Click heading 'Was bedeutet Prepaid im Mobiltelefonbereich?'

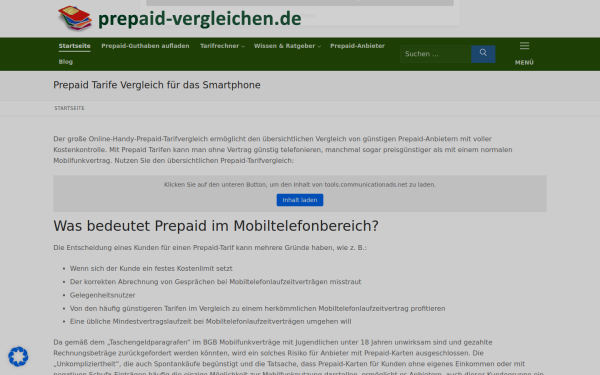[216, 226]
